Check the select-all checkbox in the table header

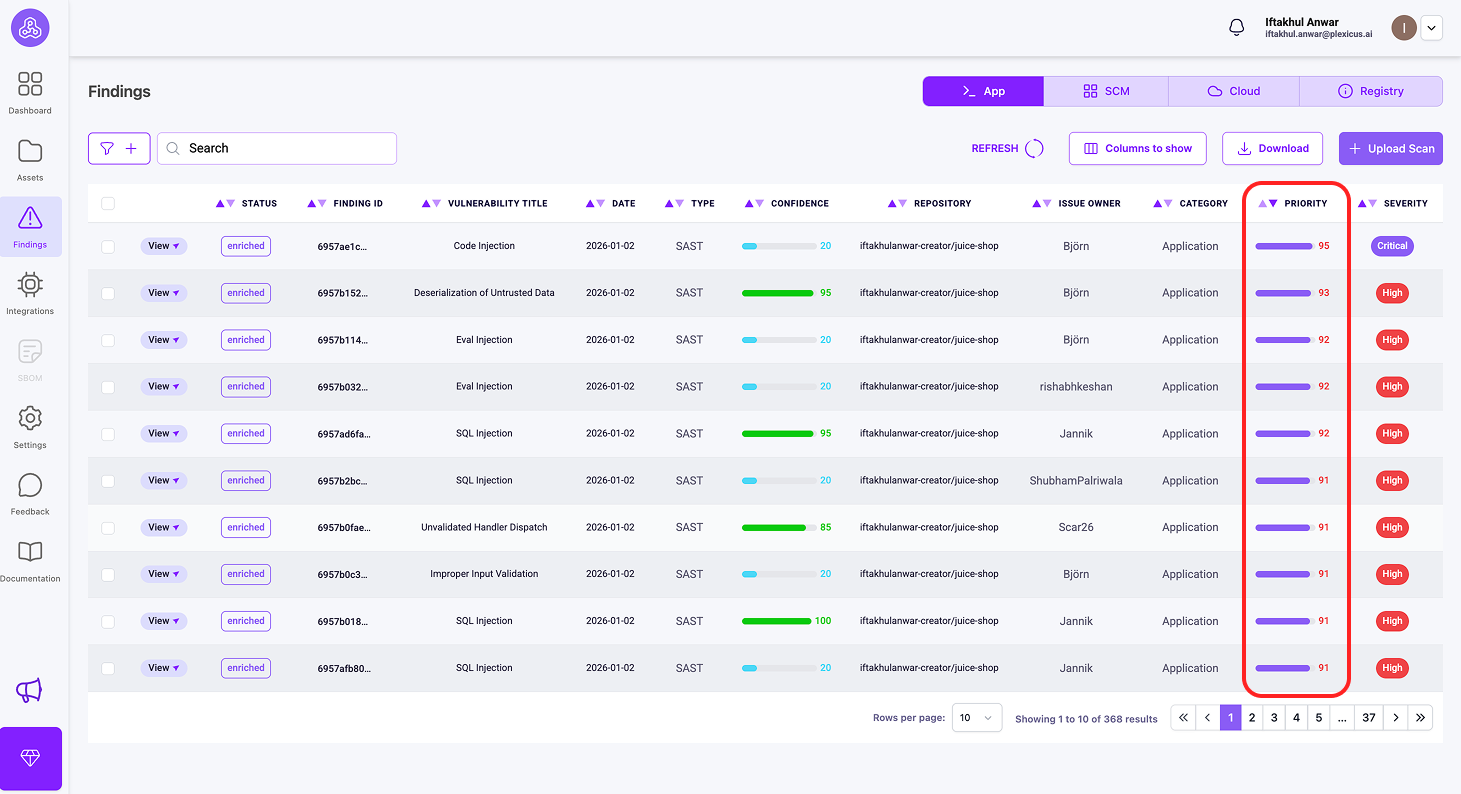click(108, 202)
